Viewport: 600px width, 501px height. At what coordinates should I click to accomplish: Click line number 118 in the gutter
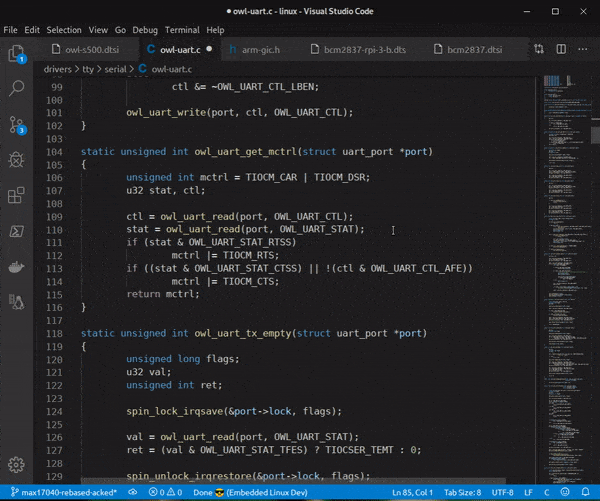point(54,334)
